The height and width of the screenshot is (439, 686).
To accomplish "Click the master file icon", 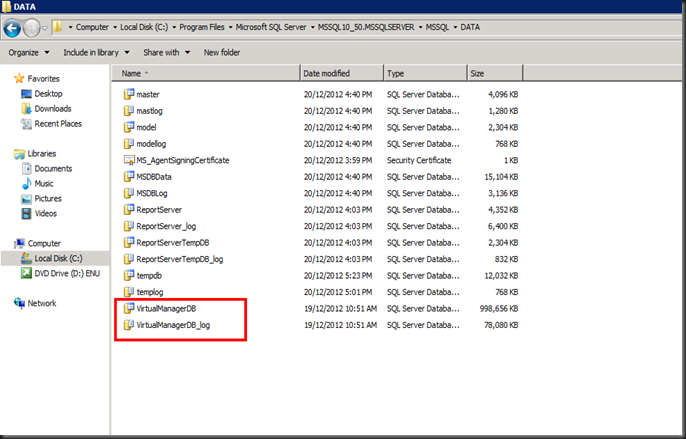I will 129,94.
